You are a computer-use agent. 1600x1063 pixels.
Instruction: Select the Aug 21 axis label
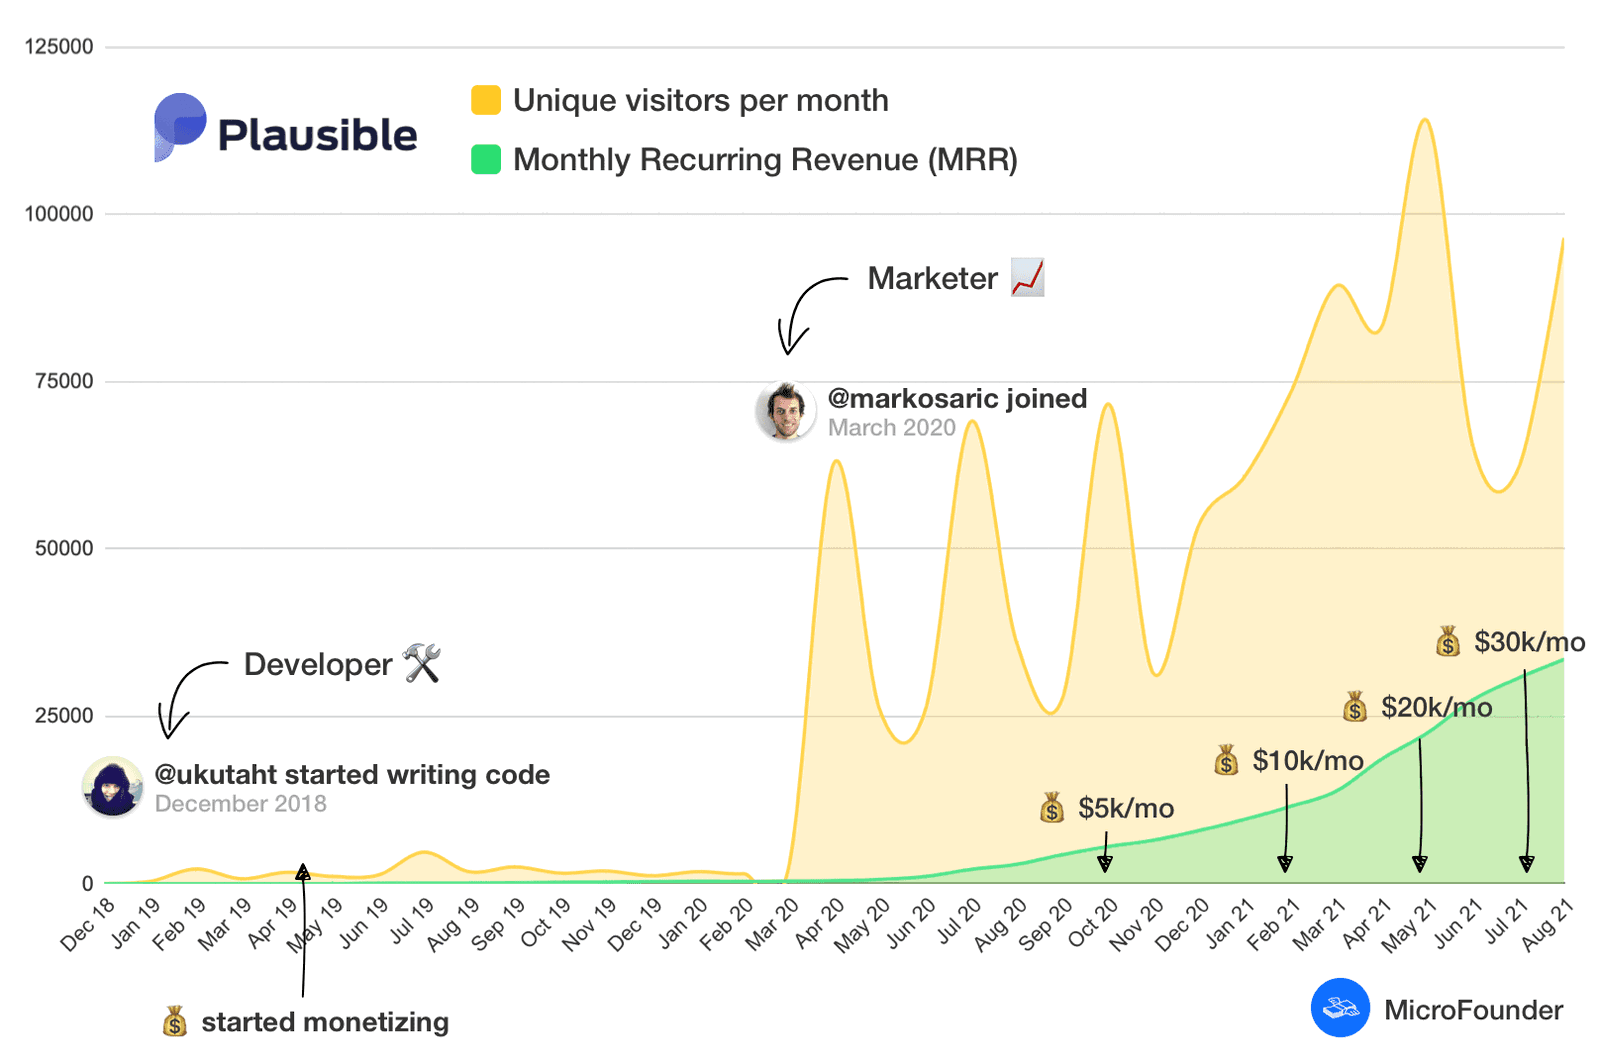(x=1548, y=924)
